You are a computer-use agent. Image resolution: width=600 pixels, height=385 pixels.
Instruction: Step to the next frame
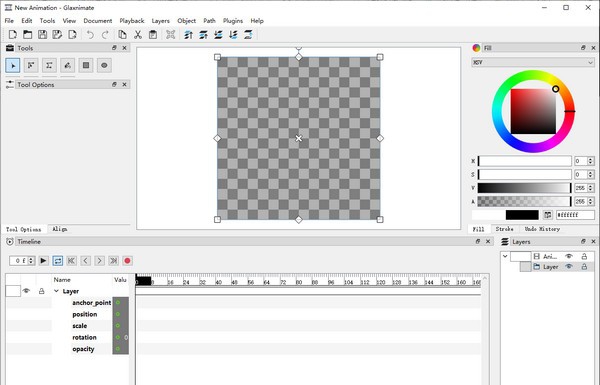coord(99,261)
